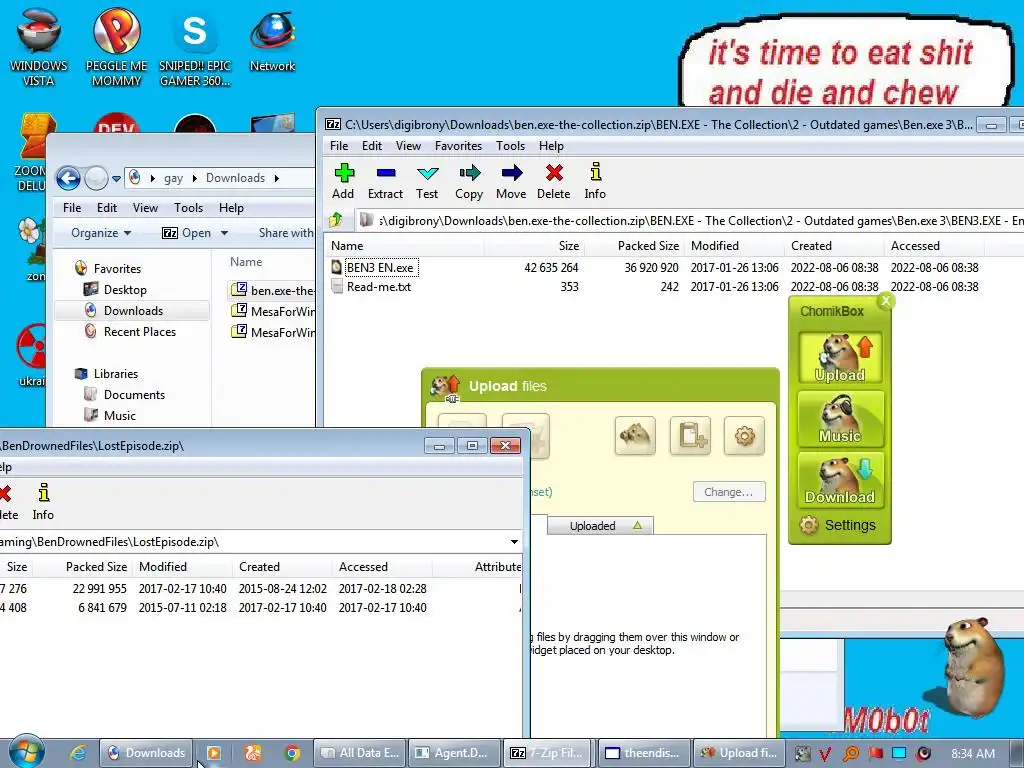Image resolution: width=1024 pixels, height=768 pixels.
Task: Open Internet Explorer from taskbar
Action: pos(78,753)
